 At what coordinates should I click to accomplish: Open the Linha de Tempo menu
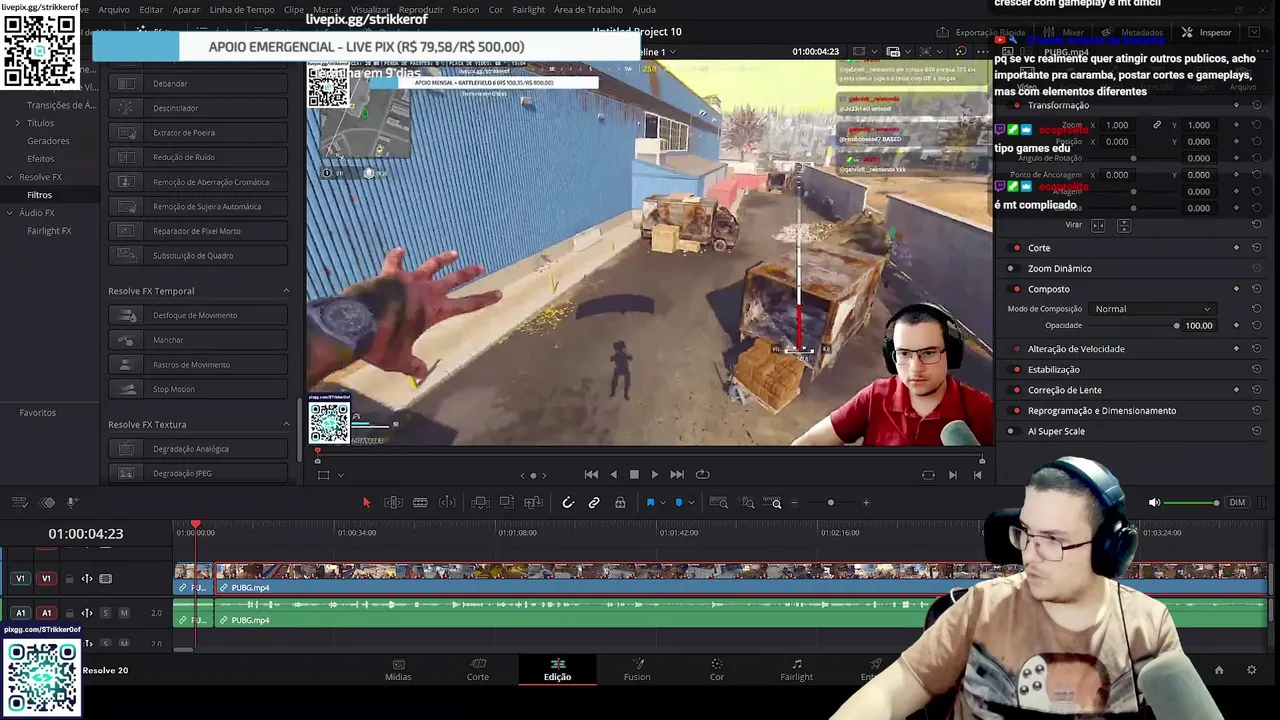pos(242,9)
